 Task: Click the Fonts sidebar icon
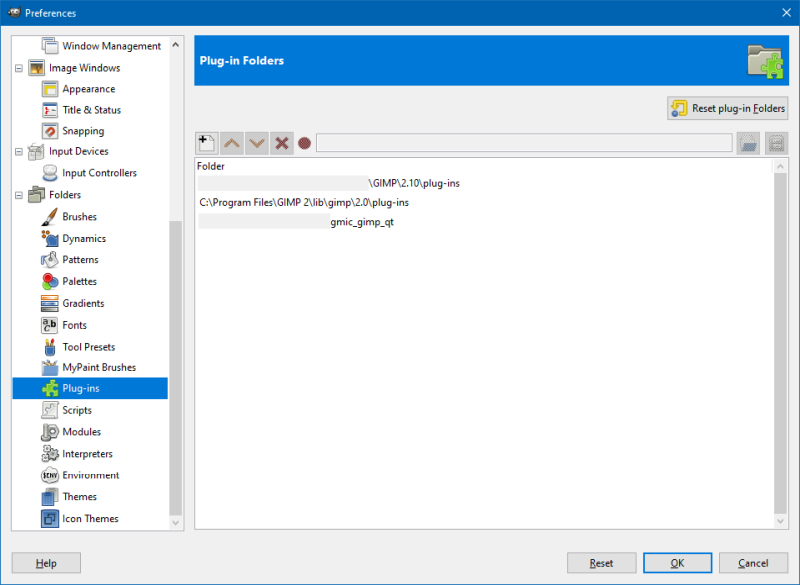coord(52,324)
